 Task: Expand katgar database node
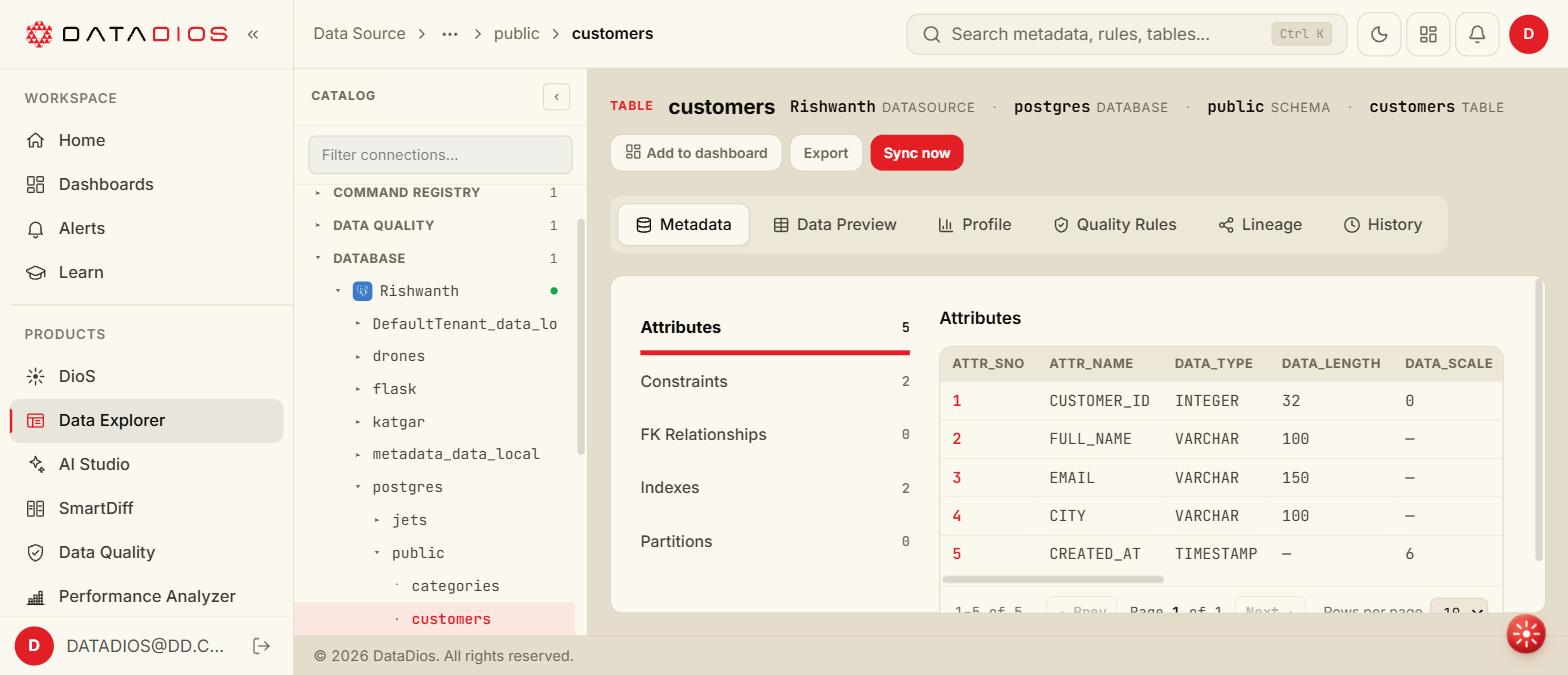click(x=359, y=422)
